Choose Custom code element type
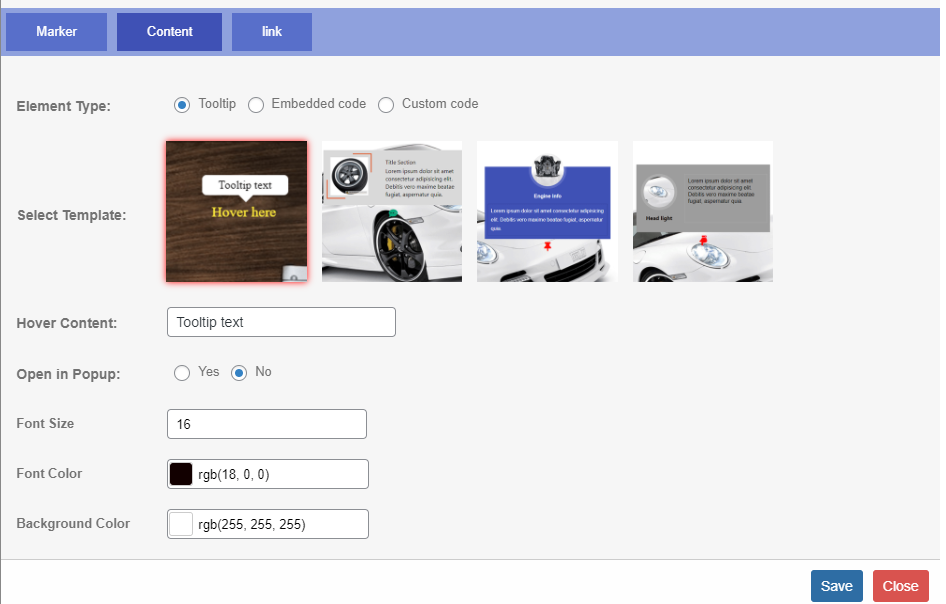Image resolution: width=946 pixels, height=604 pixels. [386, 105]
